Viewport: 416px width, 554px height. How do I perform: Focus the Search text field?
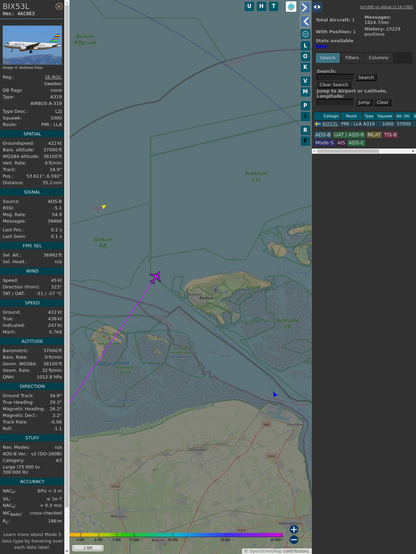[335, 77]
